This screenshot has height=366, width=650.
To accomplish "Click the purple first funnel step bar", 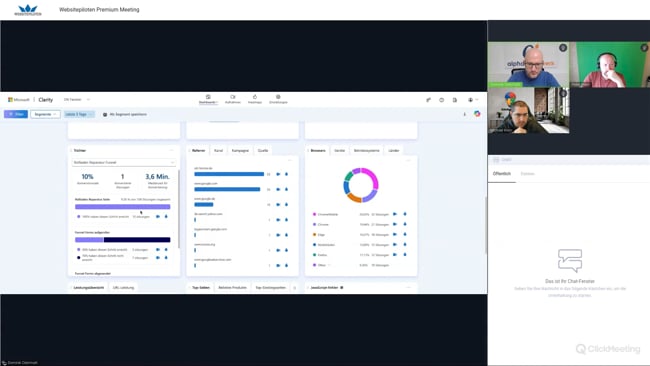I will coord(123,206).
